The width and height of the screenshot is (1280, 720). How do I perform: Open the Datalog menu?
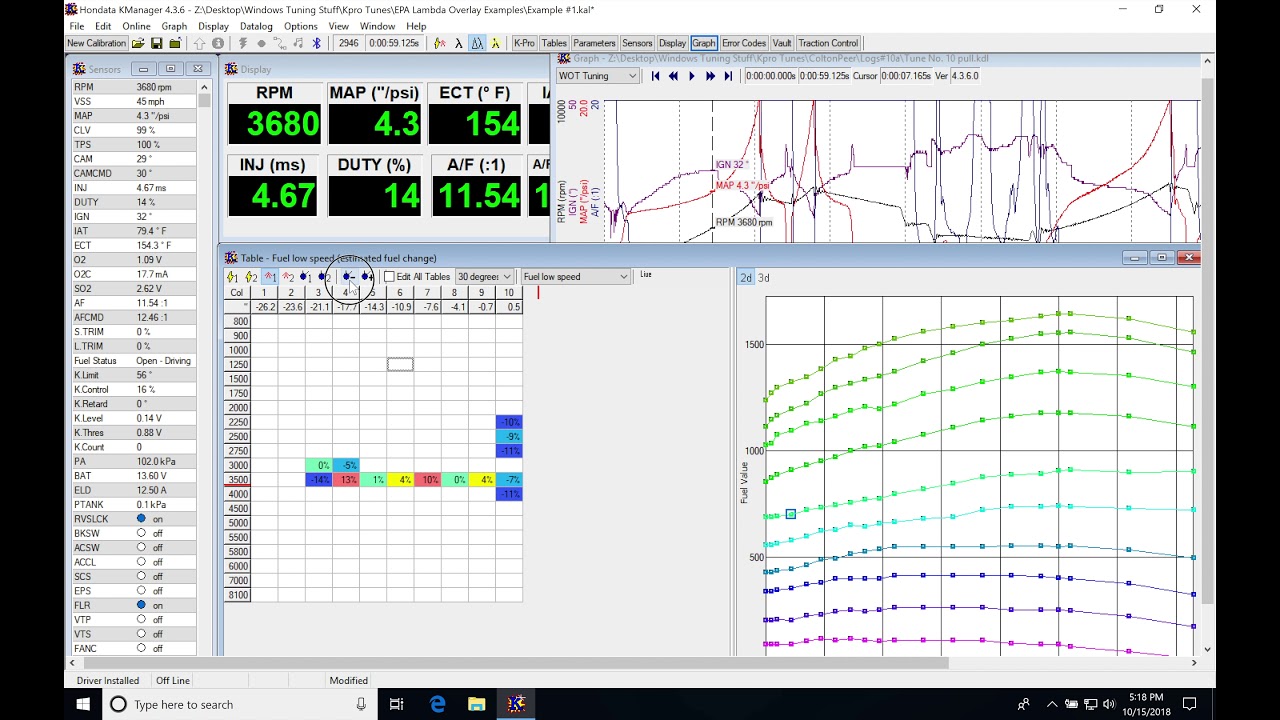coord(256,26)
